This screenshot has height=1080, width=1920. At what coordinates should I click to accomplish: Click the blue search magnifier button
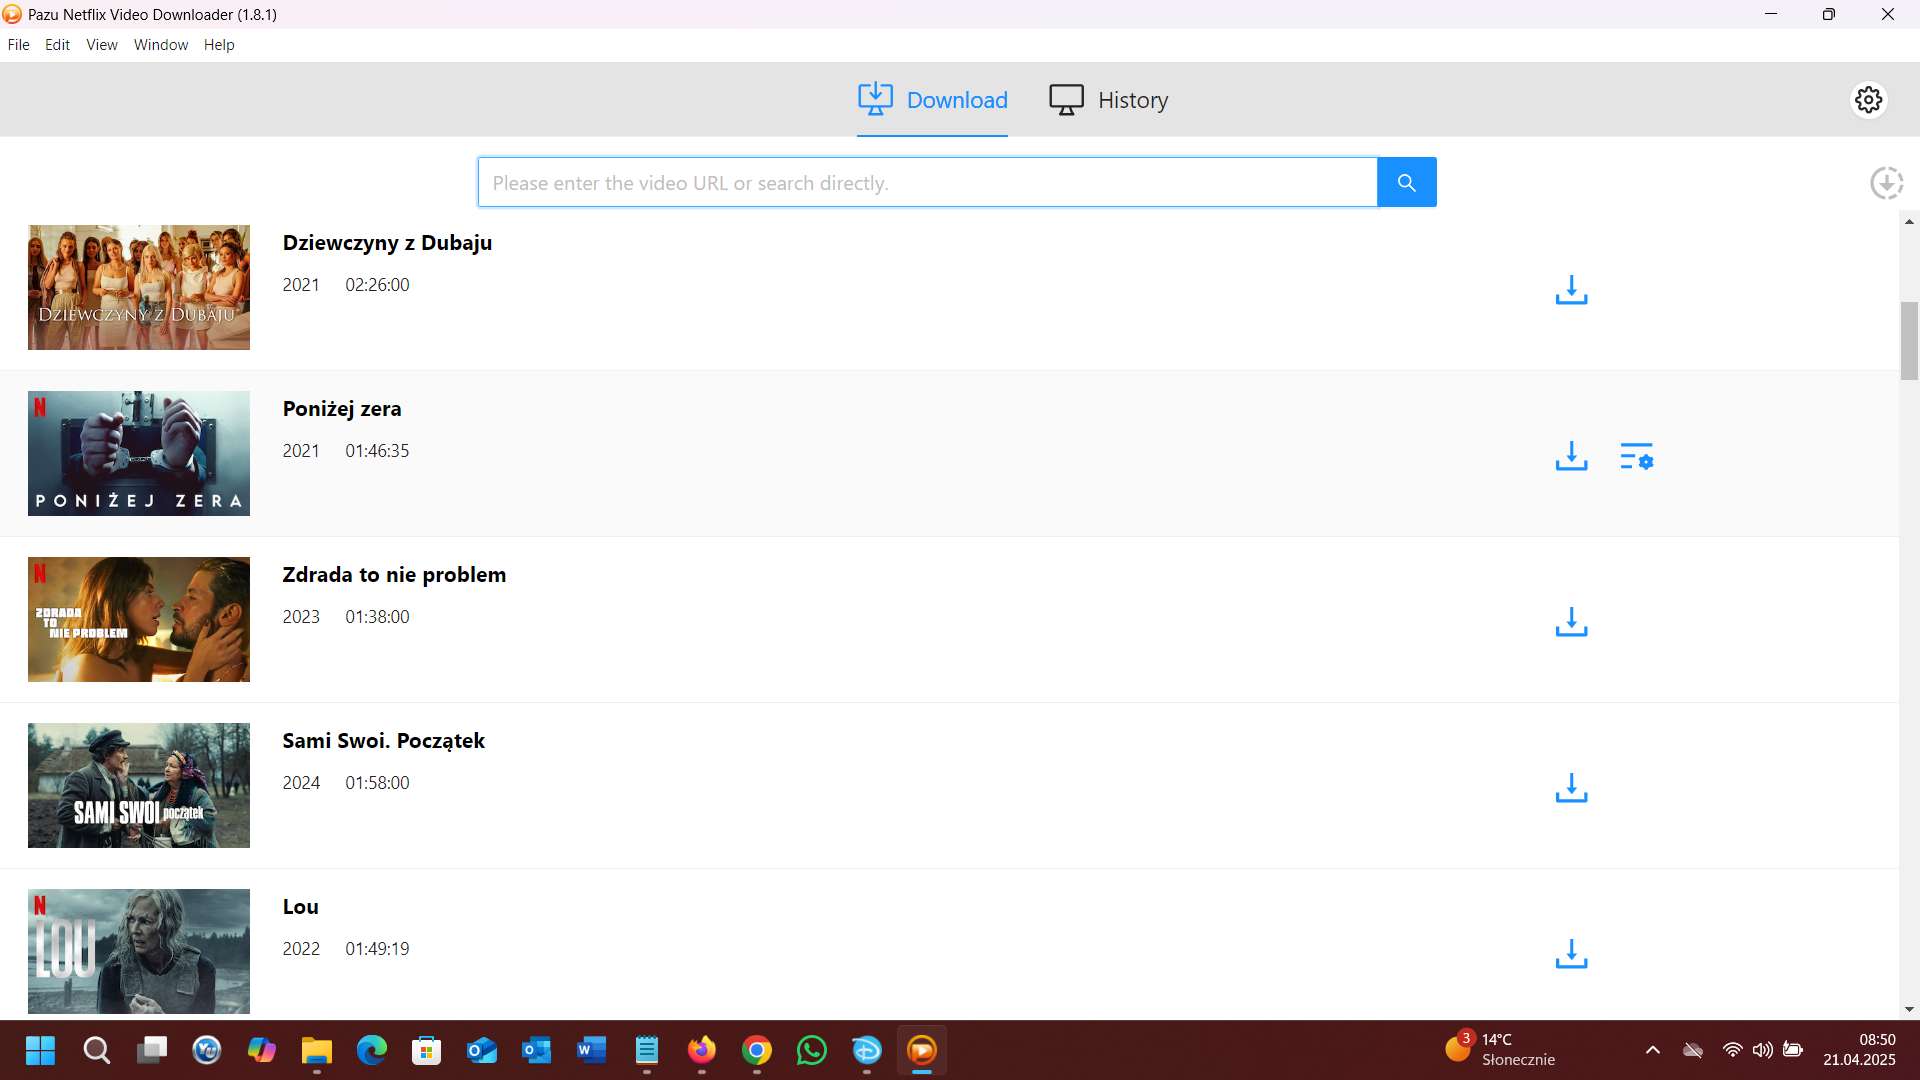tap(1406, 182)
